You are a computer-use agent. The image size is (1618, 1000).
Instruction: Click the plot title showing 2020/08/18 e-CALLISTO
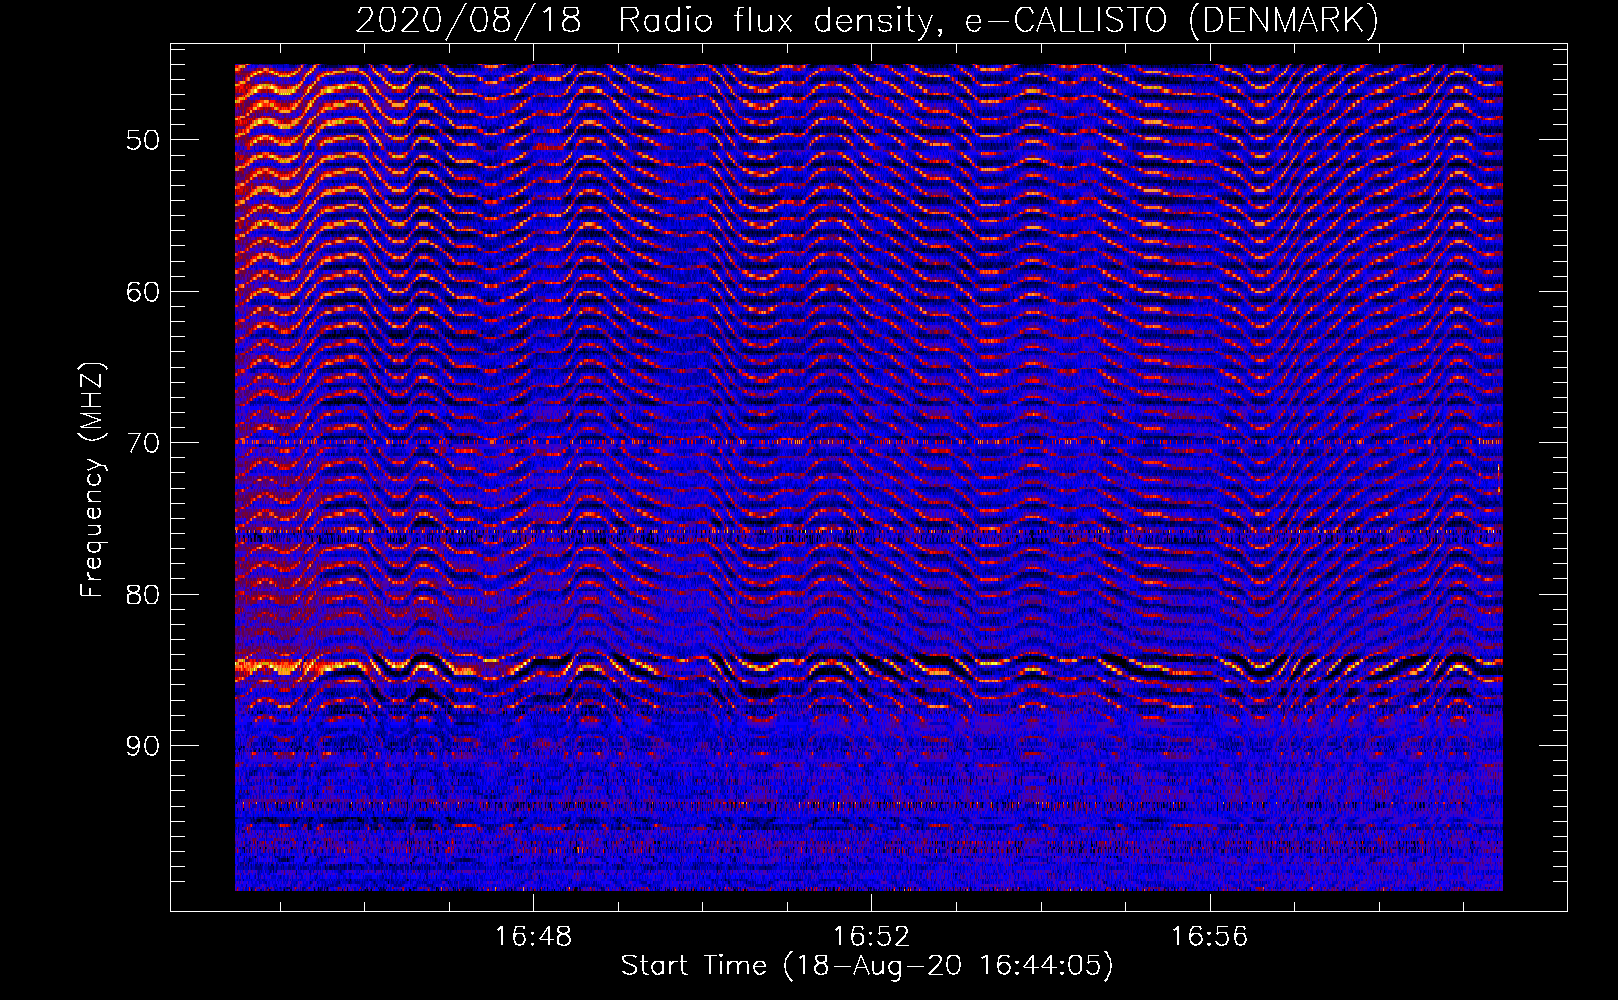point(867,21)
